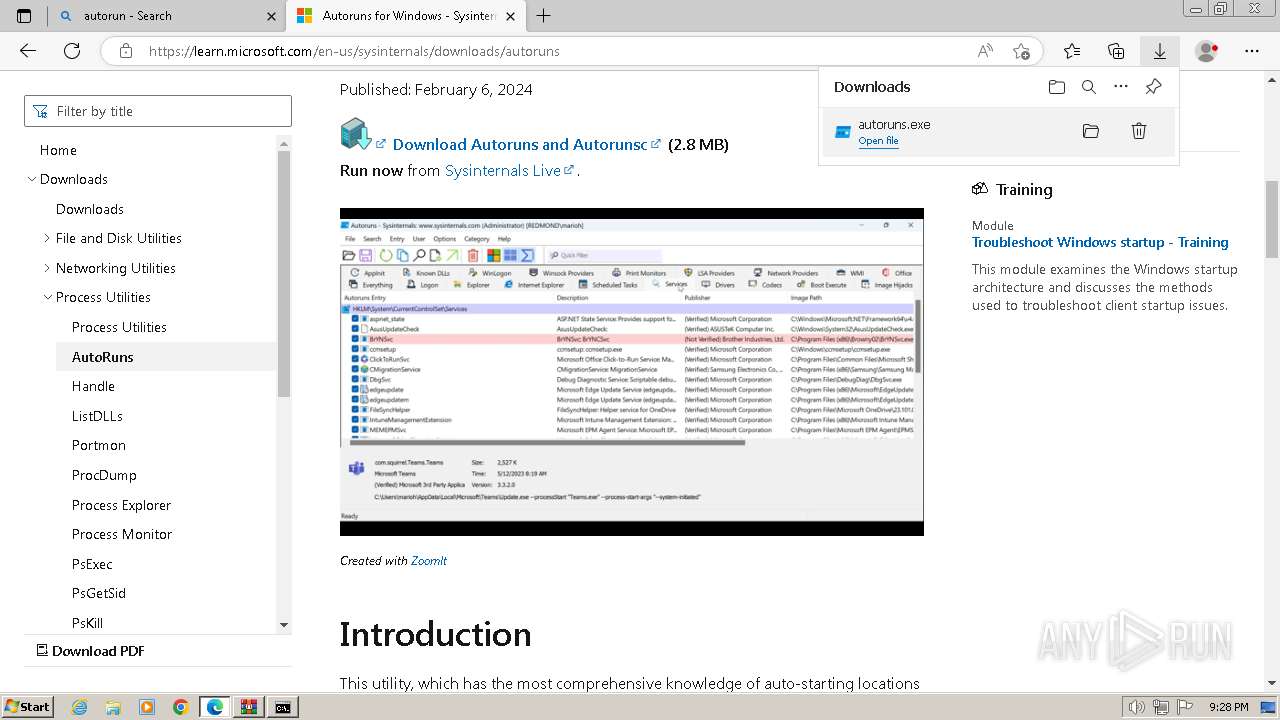Click the Read aloud icon in address bar
Viewport: 1280px width, 720px height.
tap(985, 51)
